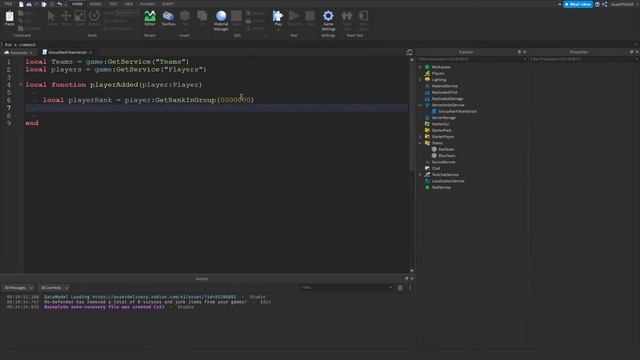Viewport: 640px width, 360px height.
Task: Undock the Explorer panel
Action: pyautogui.click(x=519, y=52)
